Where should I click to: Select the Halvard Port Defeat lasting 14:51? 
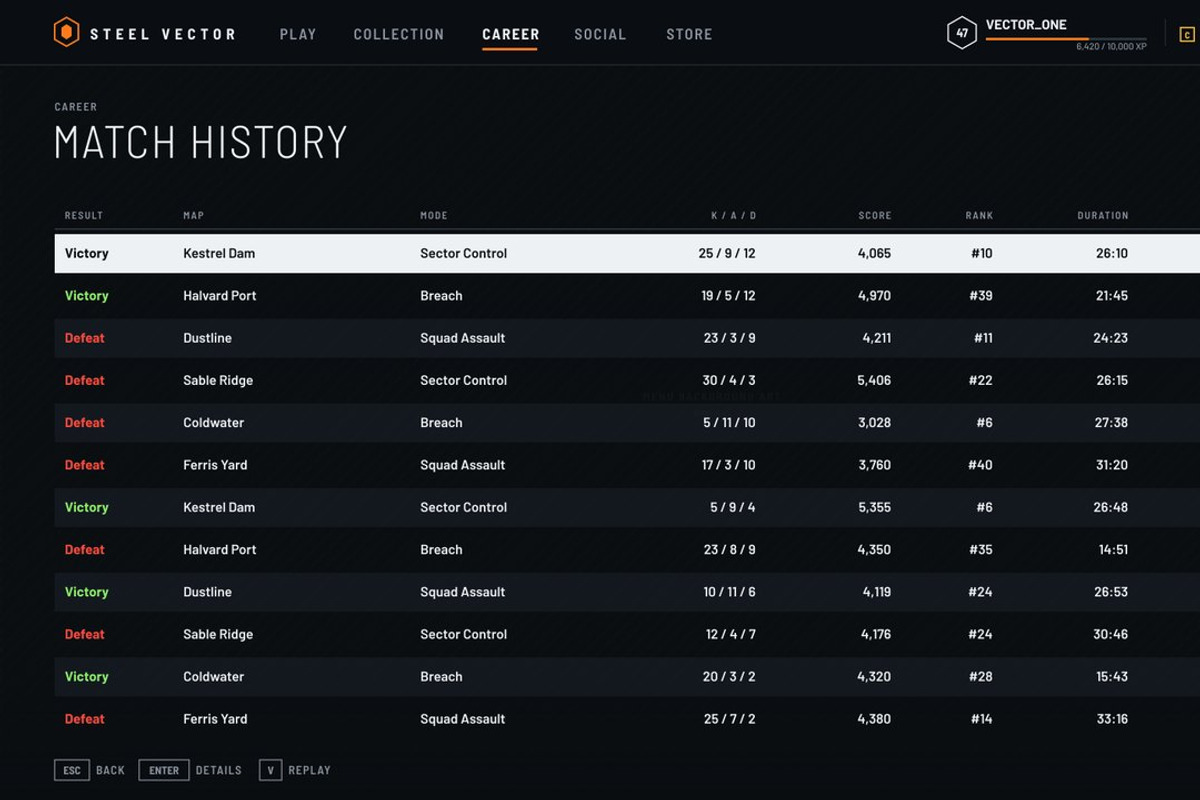pyautogui.click(x=627, y=550)
